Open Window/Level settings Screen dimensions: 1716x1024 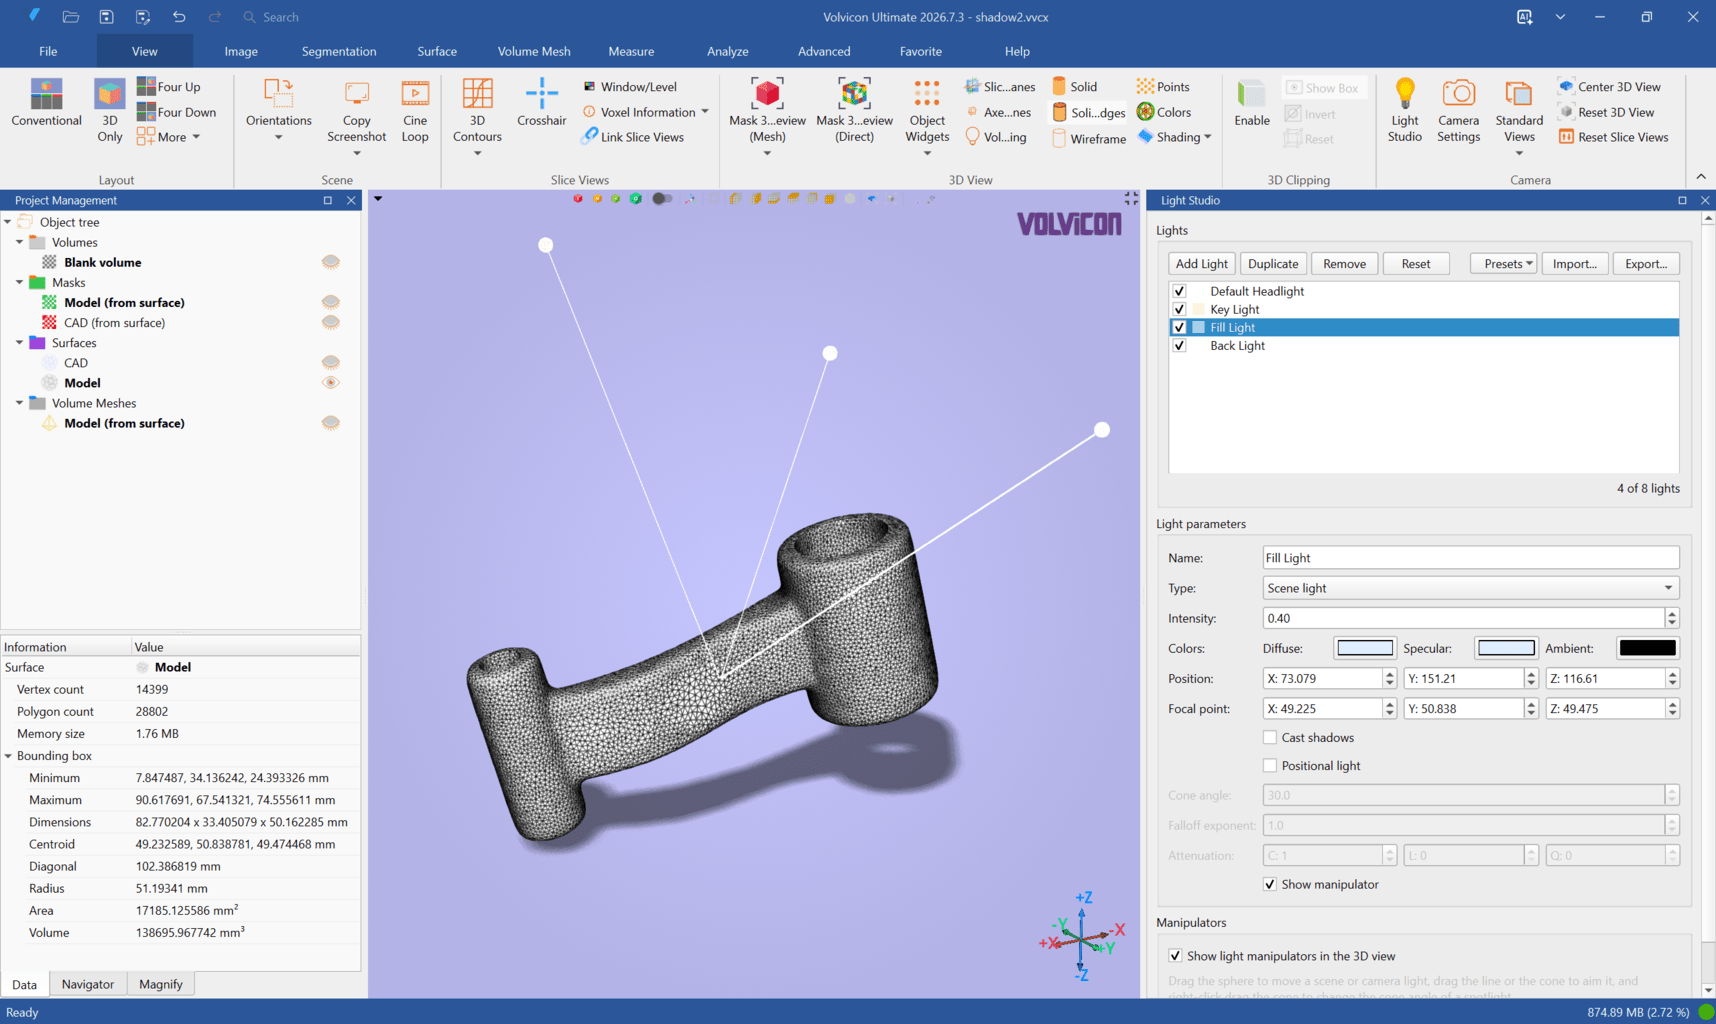630,87
